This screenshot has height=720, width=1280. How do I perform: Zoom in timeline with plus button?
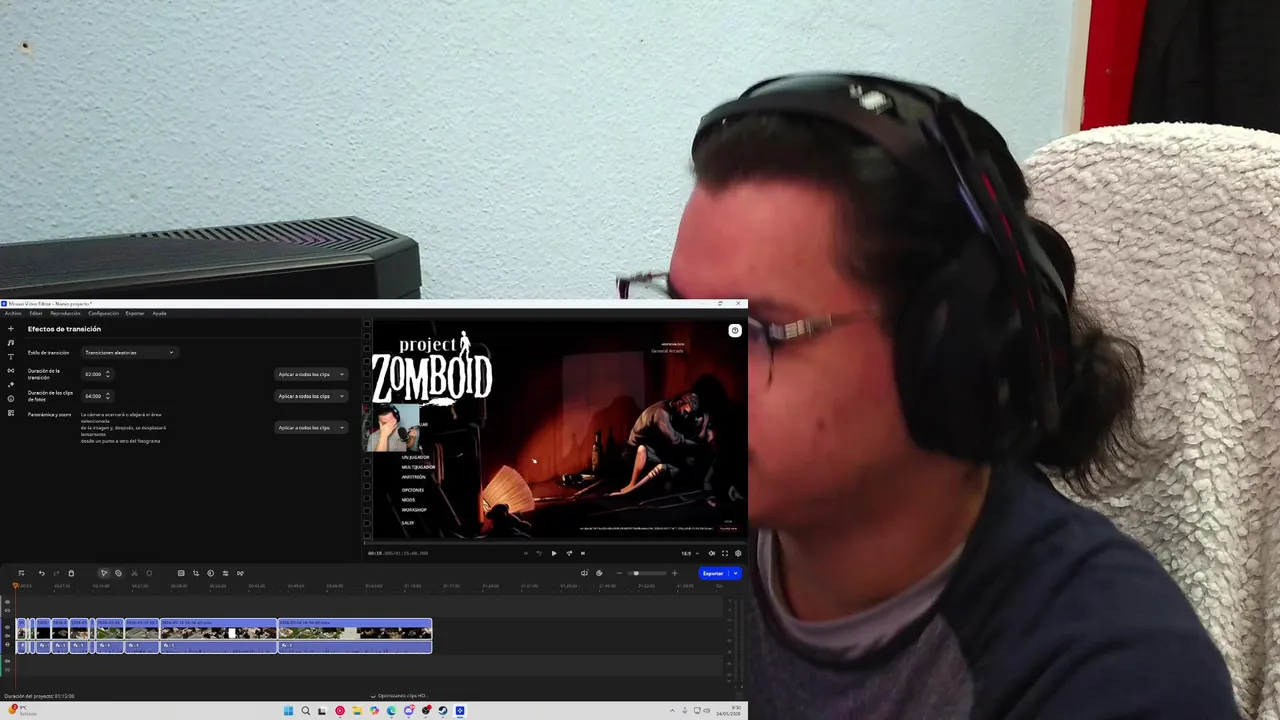point(674,573)
